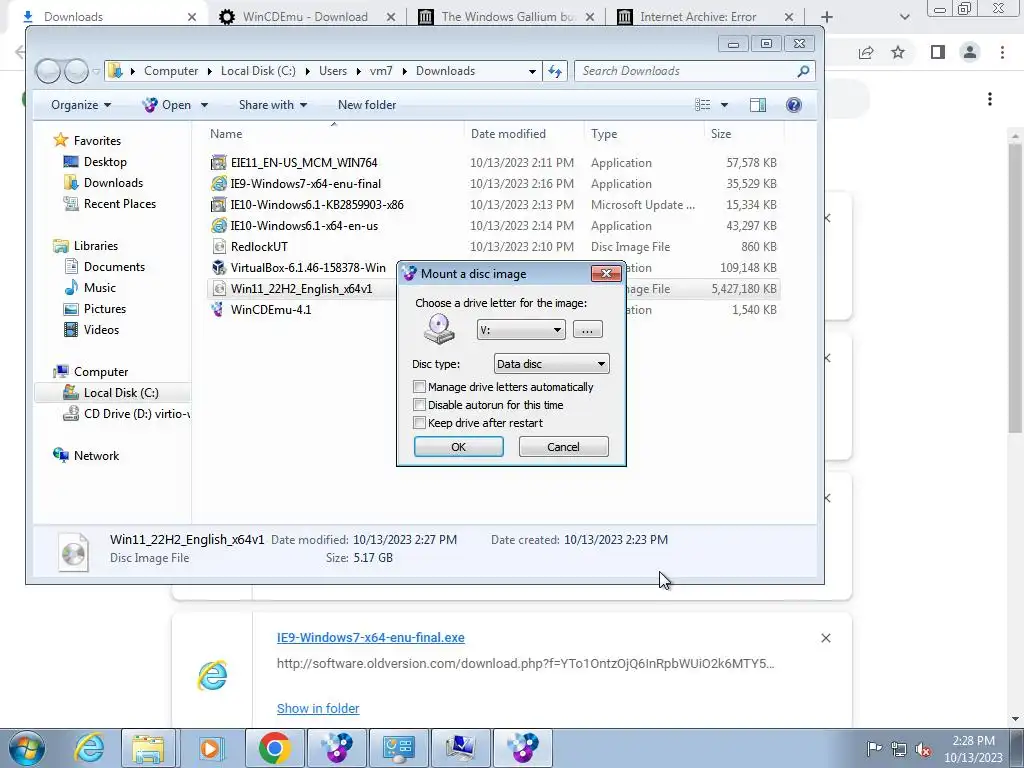1024x768 pixels.
Task: Launch Internet Explorer from the taskbar
Action: pos(89,748)
